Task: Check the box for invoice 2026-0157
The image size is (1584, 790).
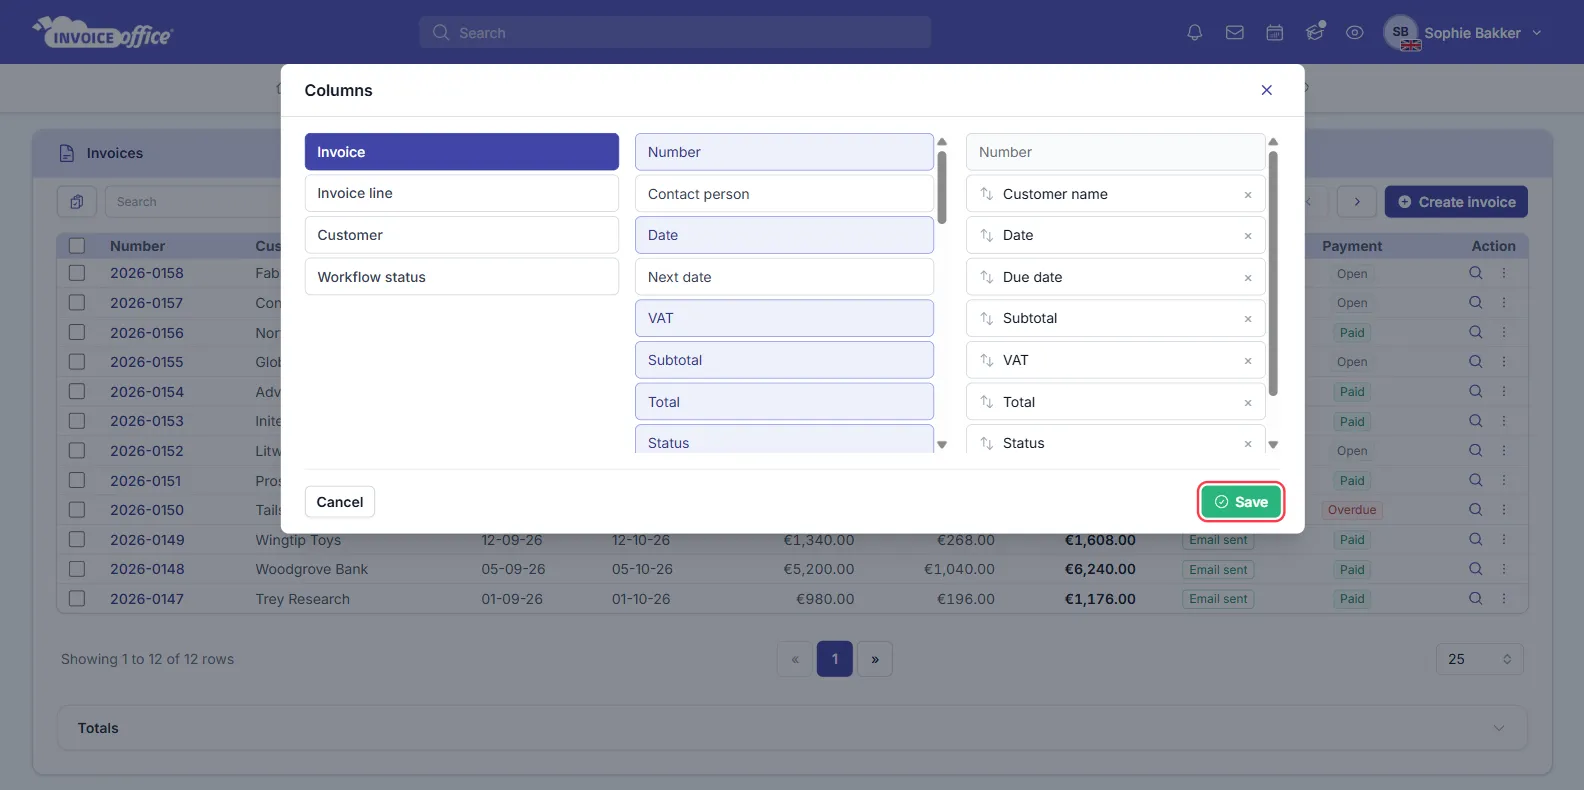Action: point(77,302)
